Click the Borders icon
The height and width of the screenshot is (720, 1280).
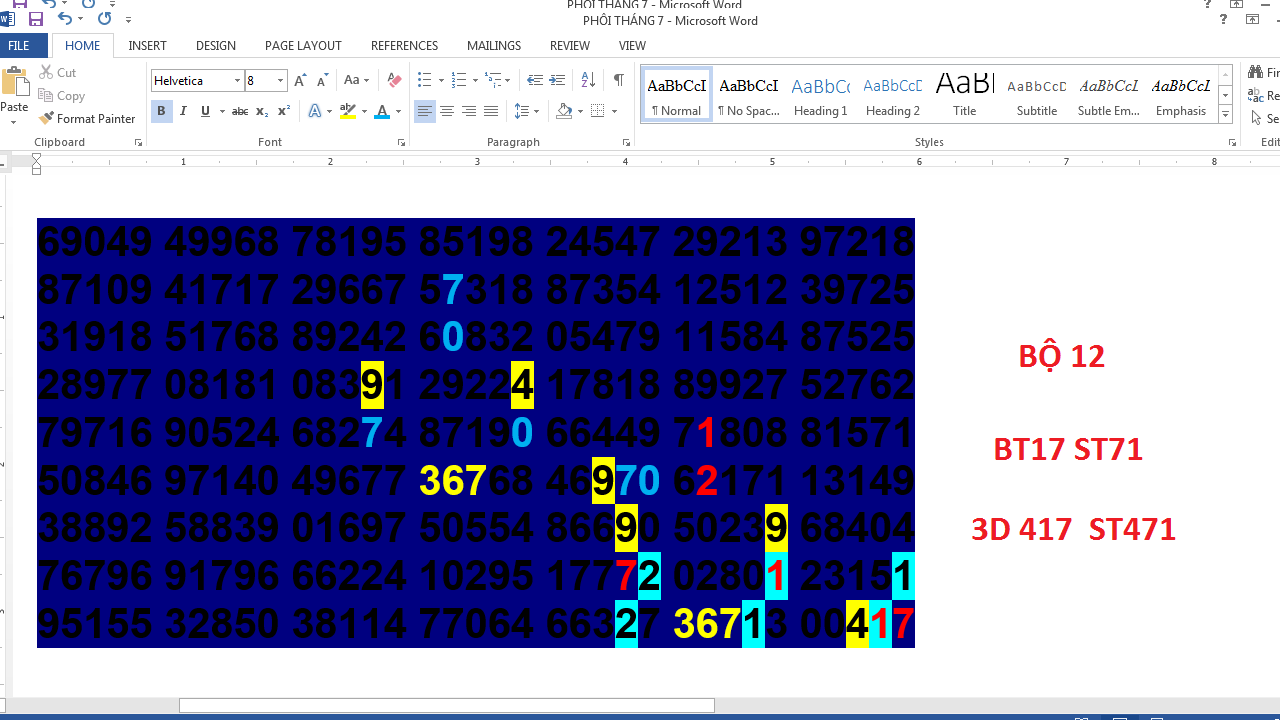598,111
